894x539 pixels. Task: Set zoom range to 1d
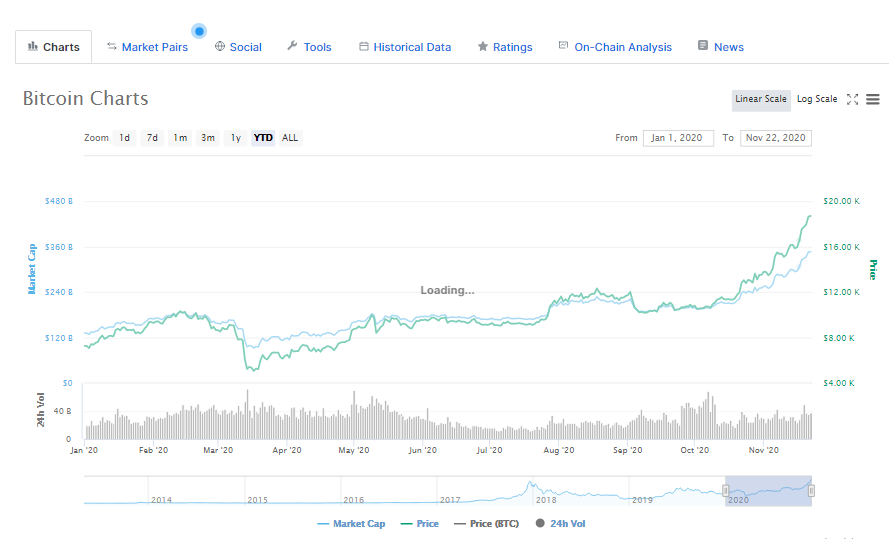[124, 138]
